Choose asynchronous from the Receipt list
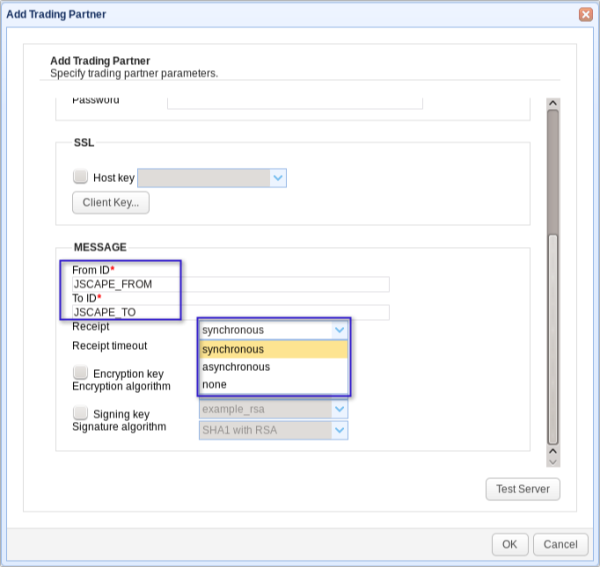 273,367
